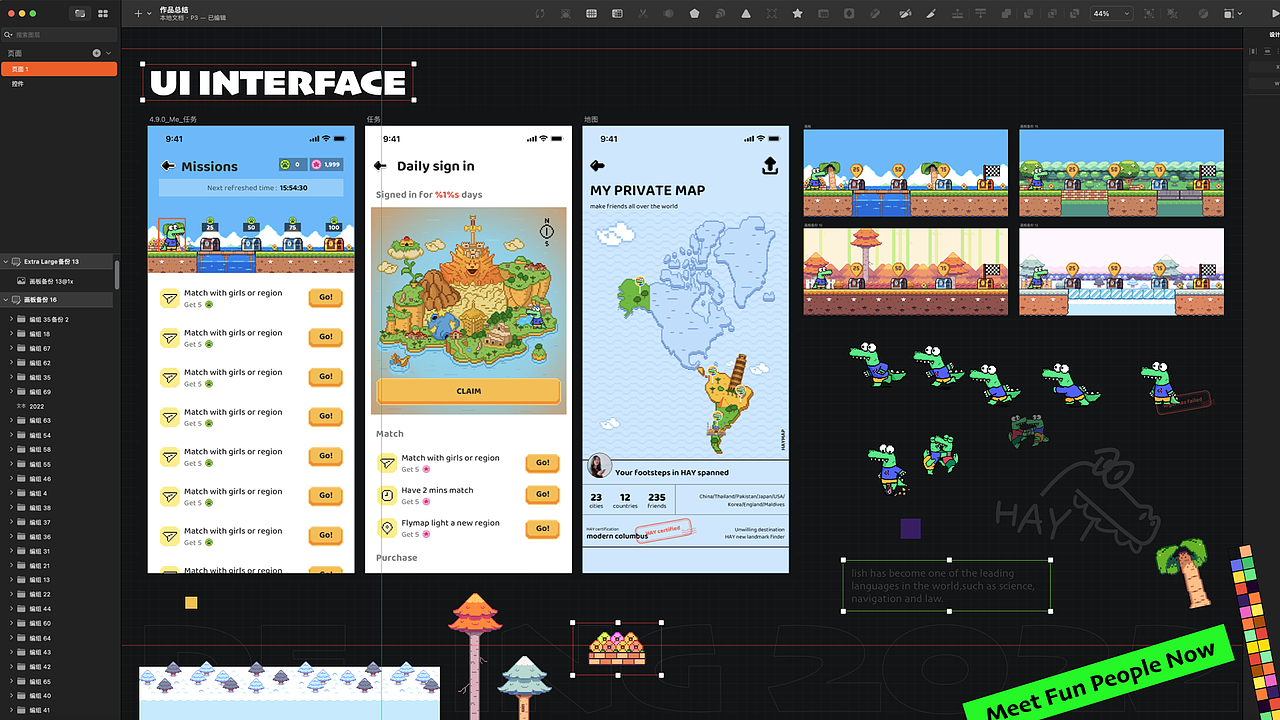Click the align baseline toolbar icon
1280x720 pixels.
point(957,14)
